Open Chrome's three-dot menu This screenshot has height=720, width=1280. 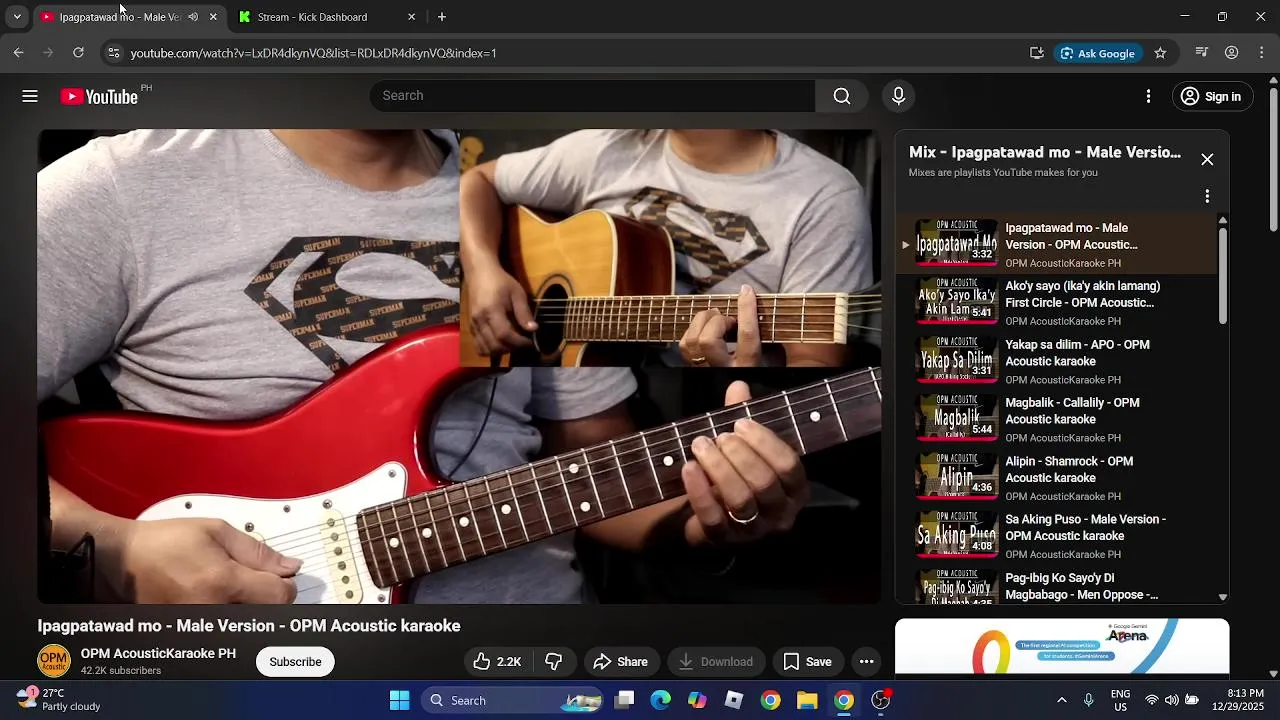pyautogui.click(x=1261, y=53)
